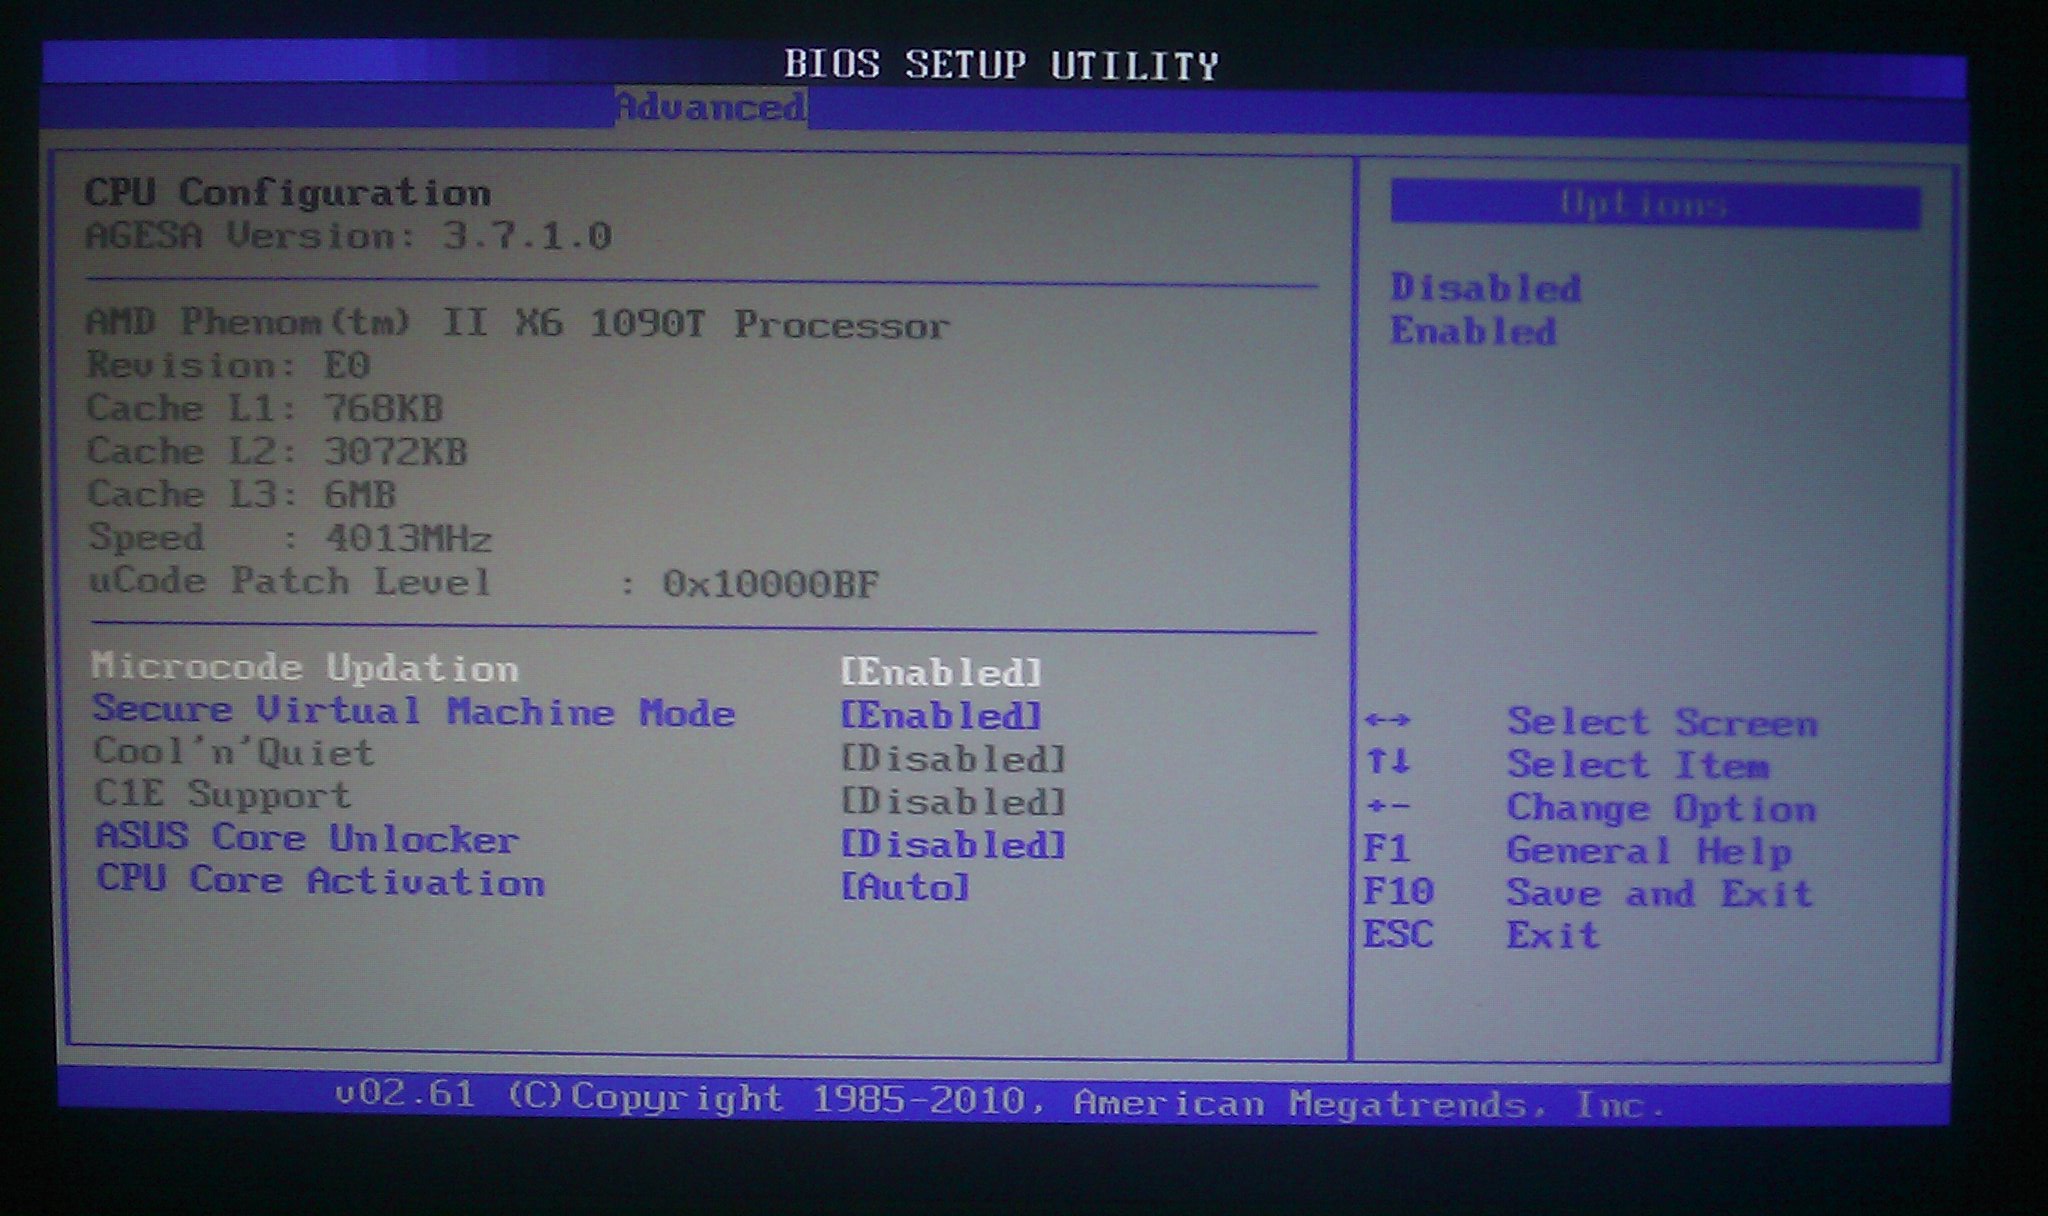
Task: Select Secure Virtual Machine Mode label
Action: pos(413,711)
